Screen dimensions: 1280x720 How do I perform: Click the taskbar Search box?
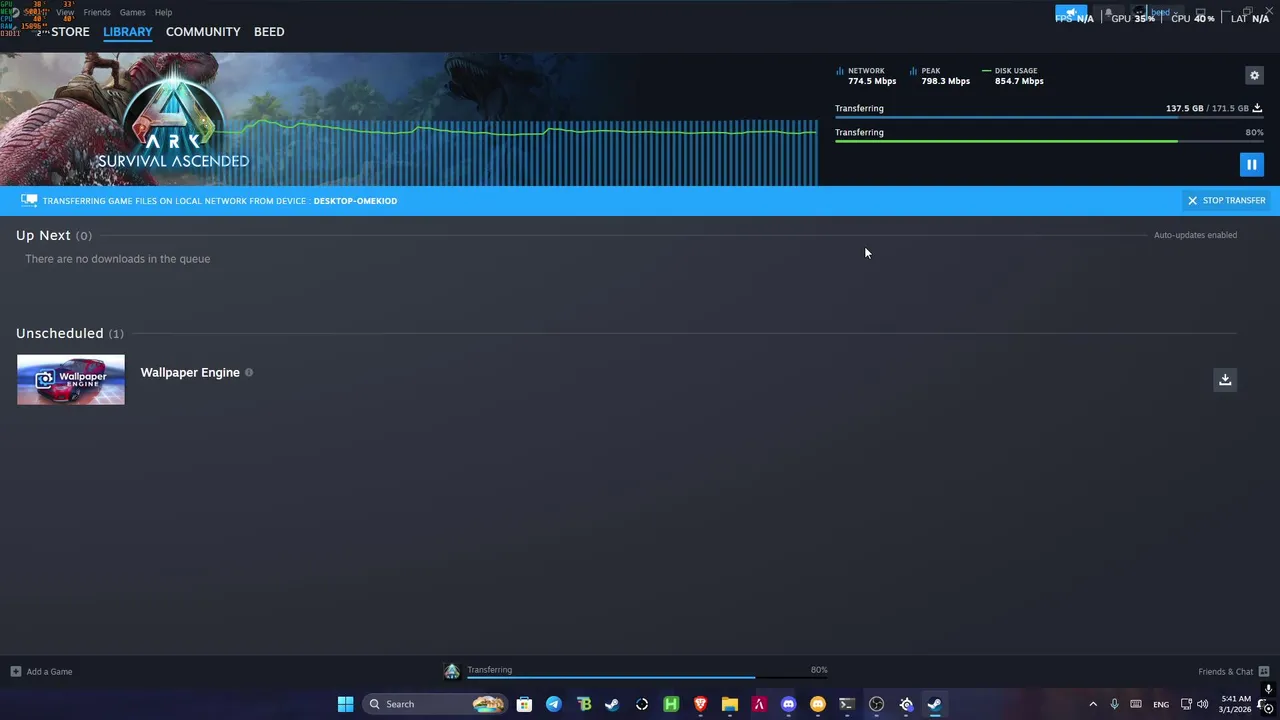coord(434,704)
